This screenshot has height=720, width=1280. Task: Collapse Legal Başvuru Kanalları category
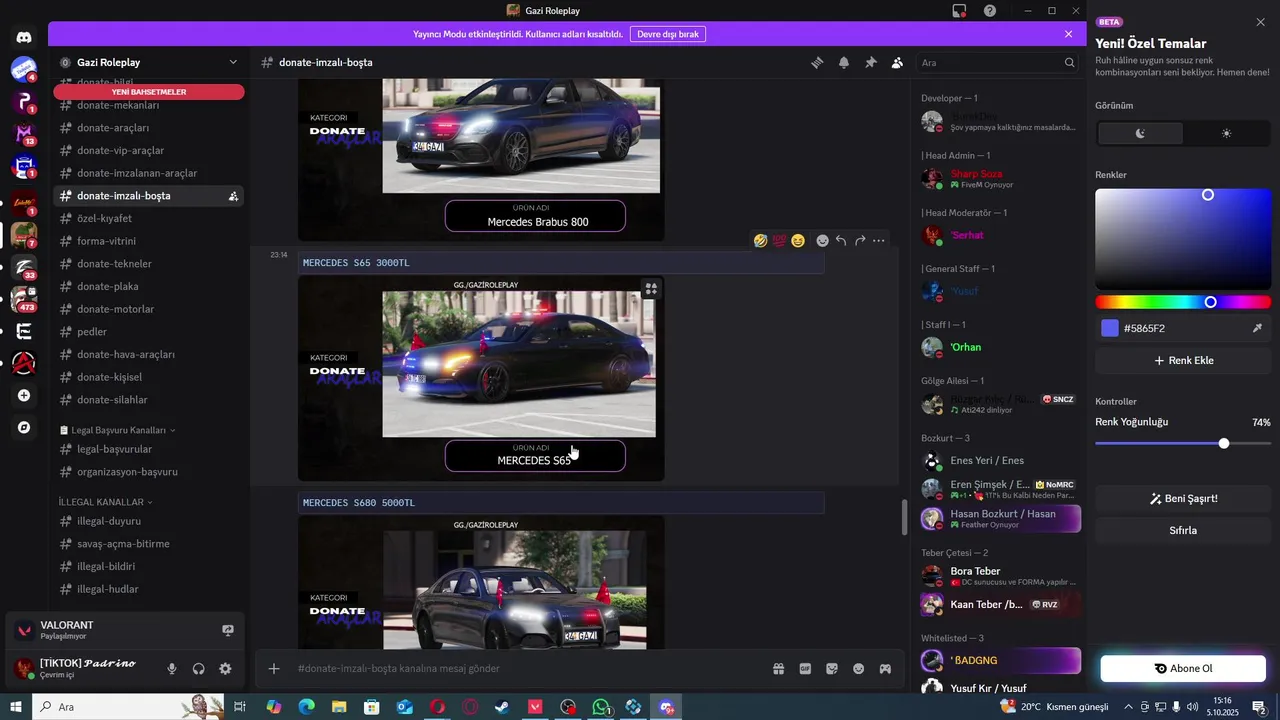coord(117,430)
